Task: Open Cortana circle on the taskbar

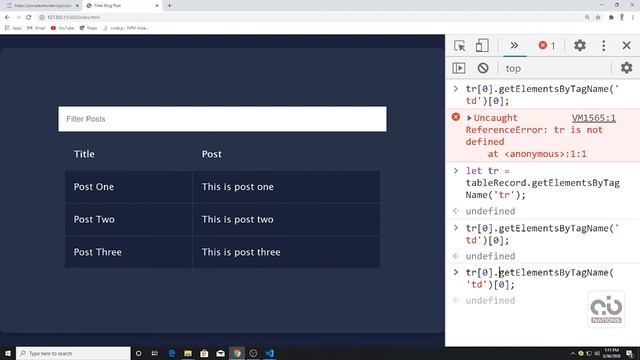Action: [x=138, y=353]
